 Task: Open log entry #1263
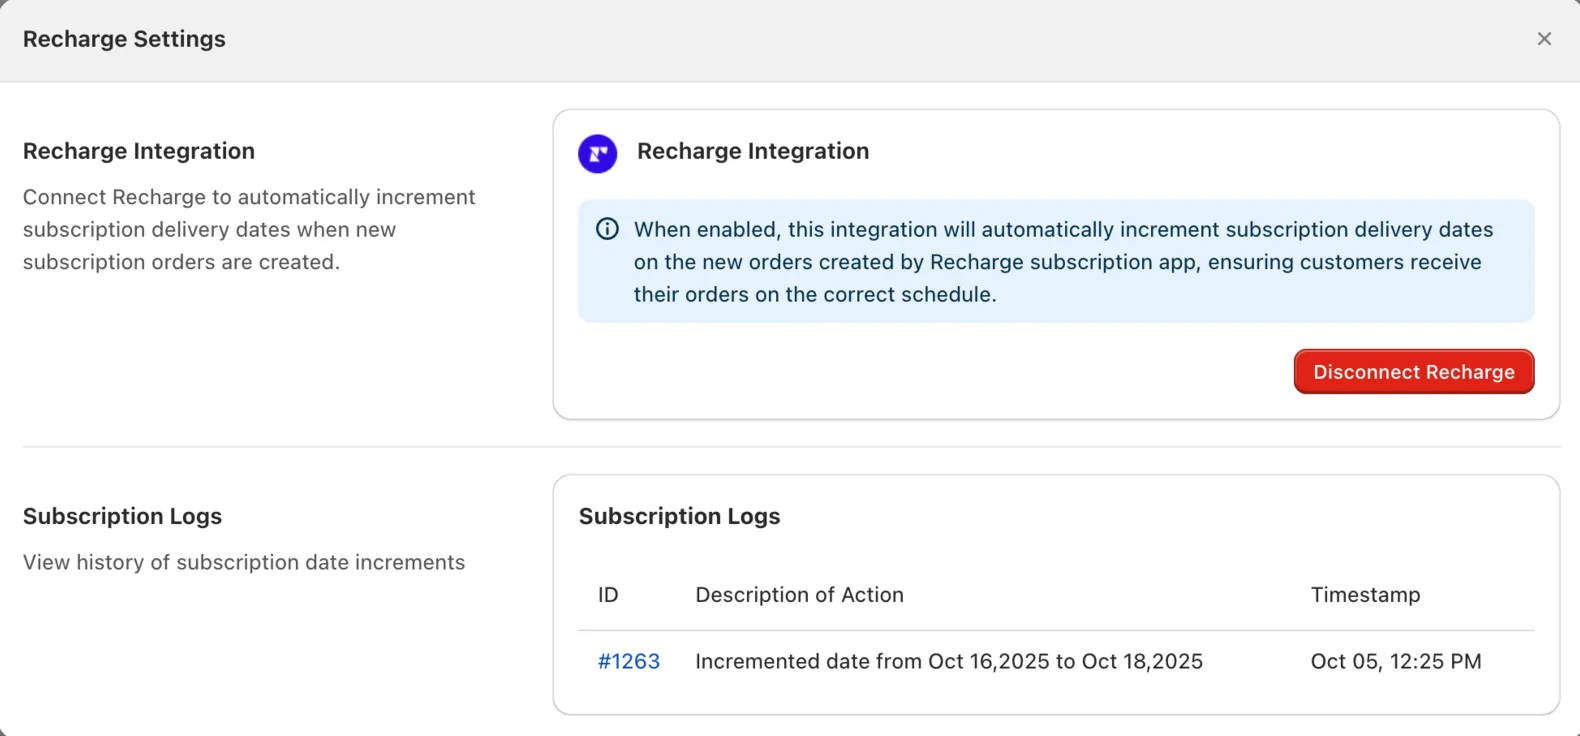click(628, 661)
